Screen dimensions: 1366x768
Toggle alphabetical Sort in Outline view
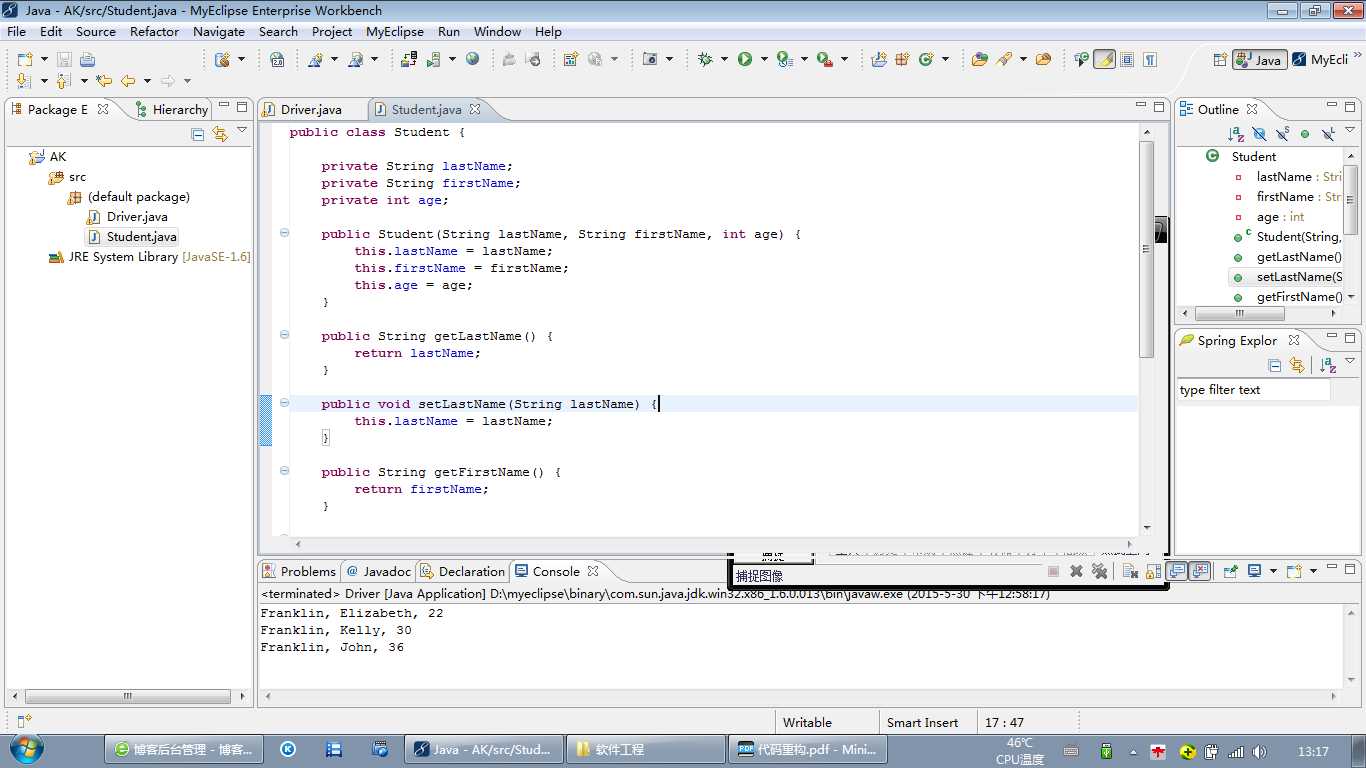tap(1236, 134)
